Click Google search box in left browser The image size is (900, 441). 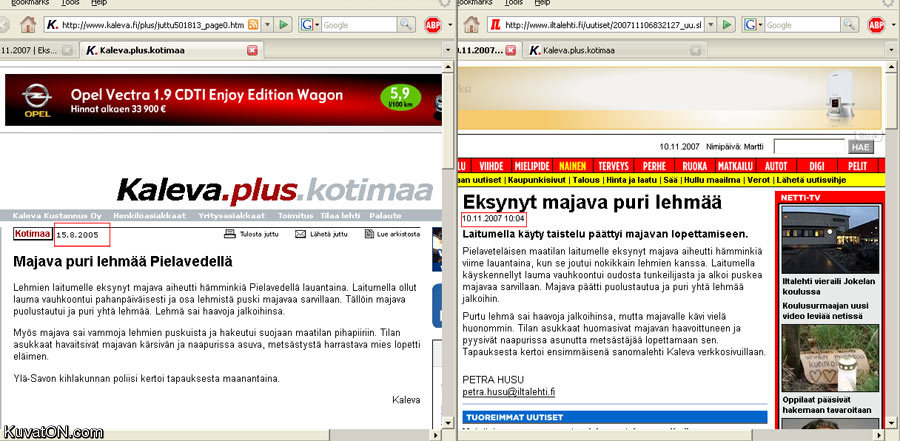(x=358, y=25)
